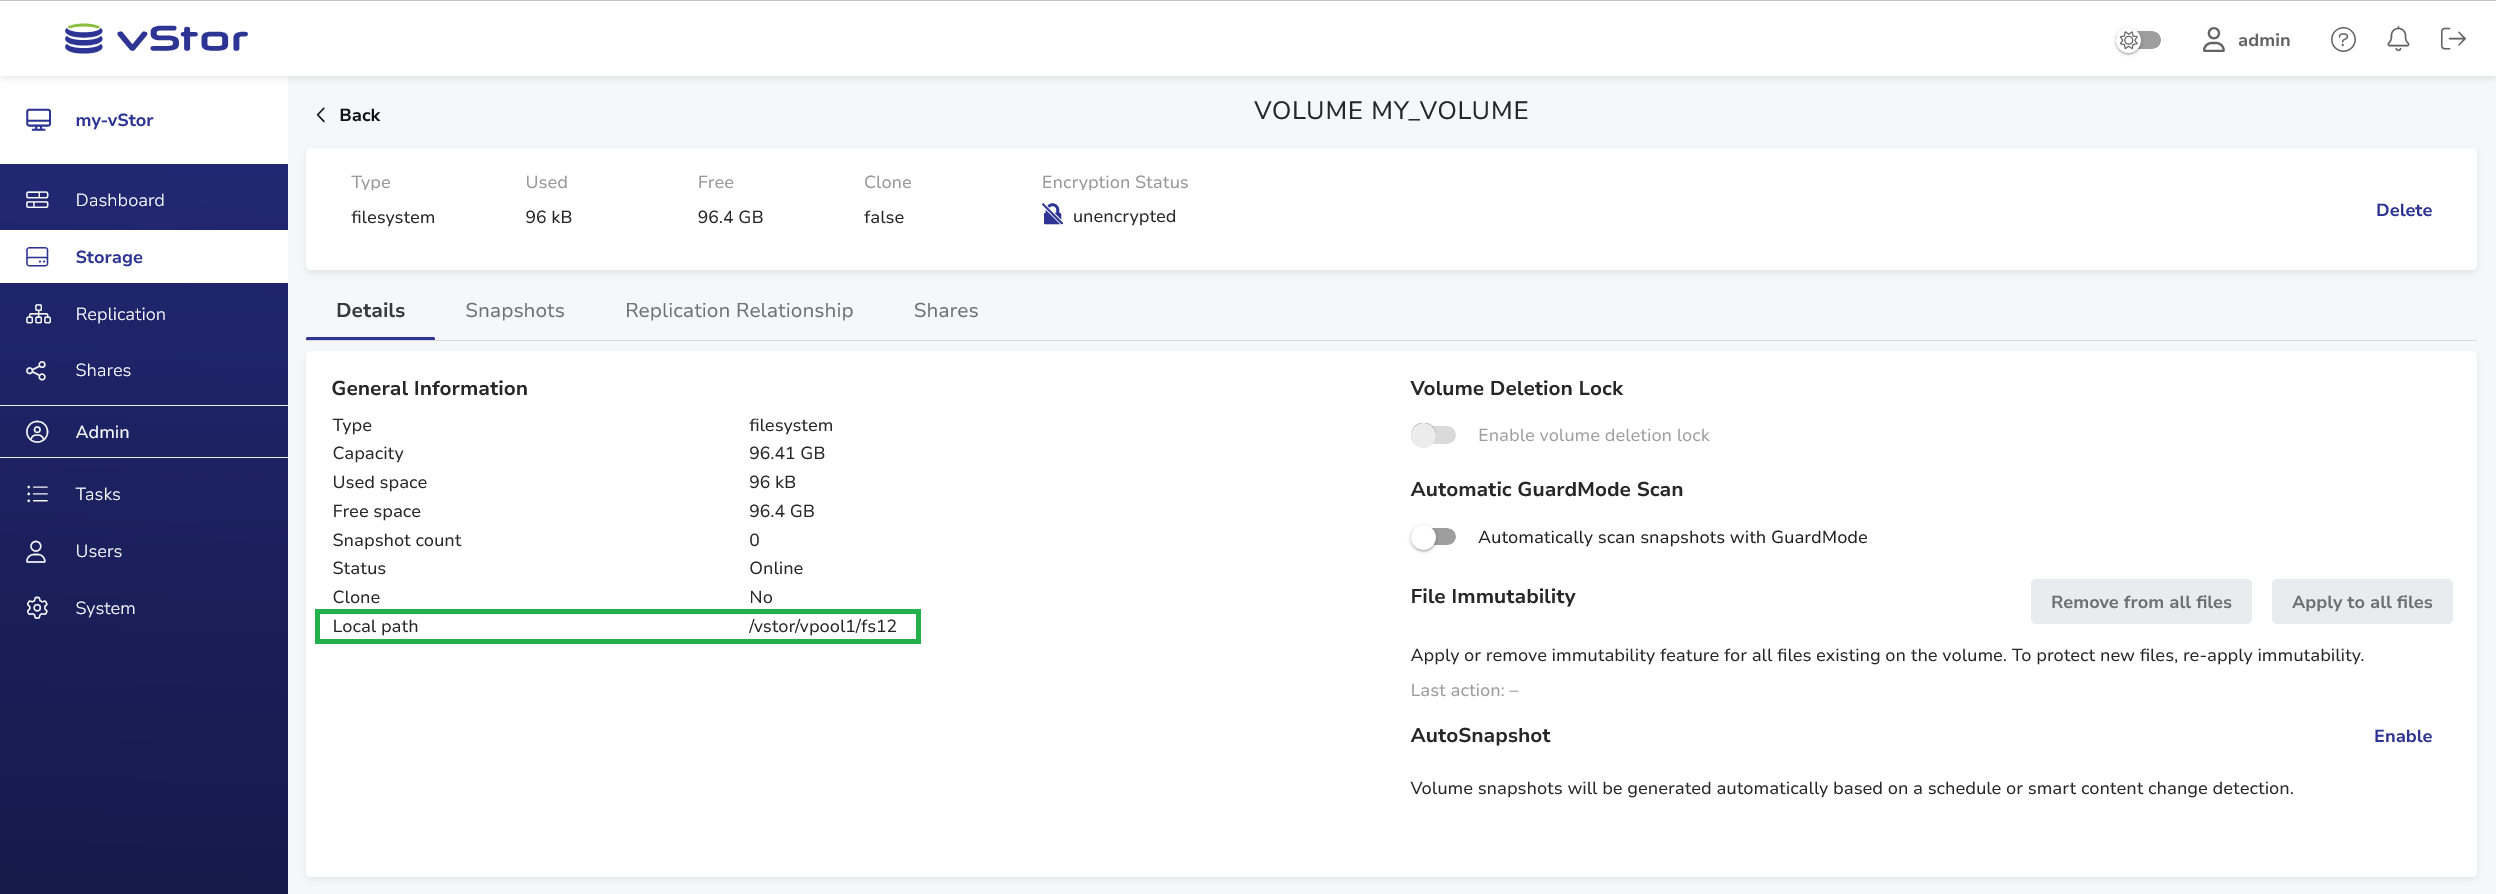Select the Shares tab

(x=945, y=311)
